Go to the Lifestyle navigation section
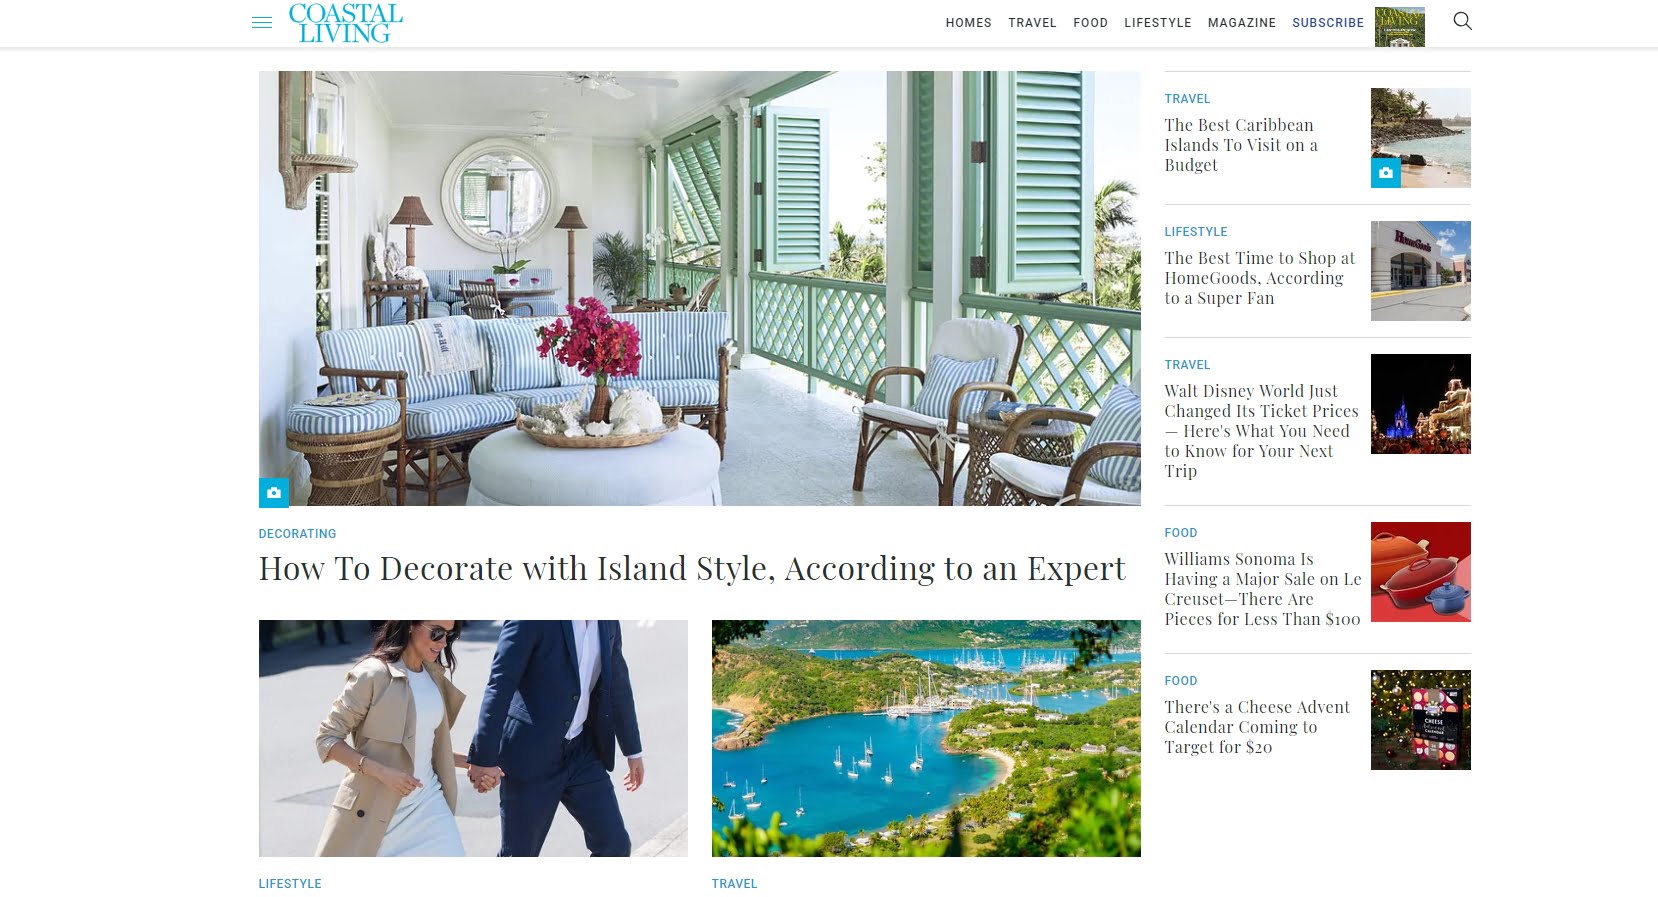Image resolution: width=1658 pixels, height=897 pixels. click(1157, 23)
